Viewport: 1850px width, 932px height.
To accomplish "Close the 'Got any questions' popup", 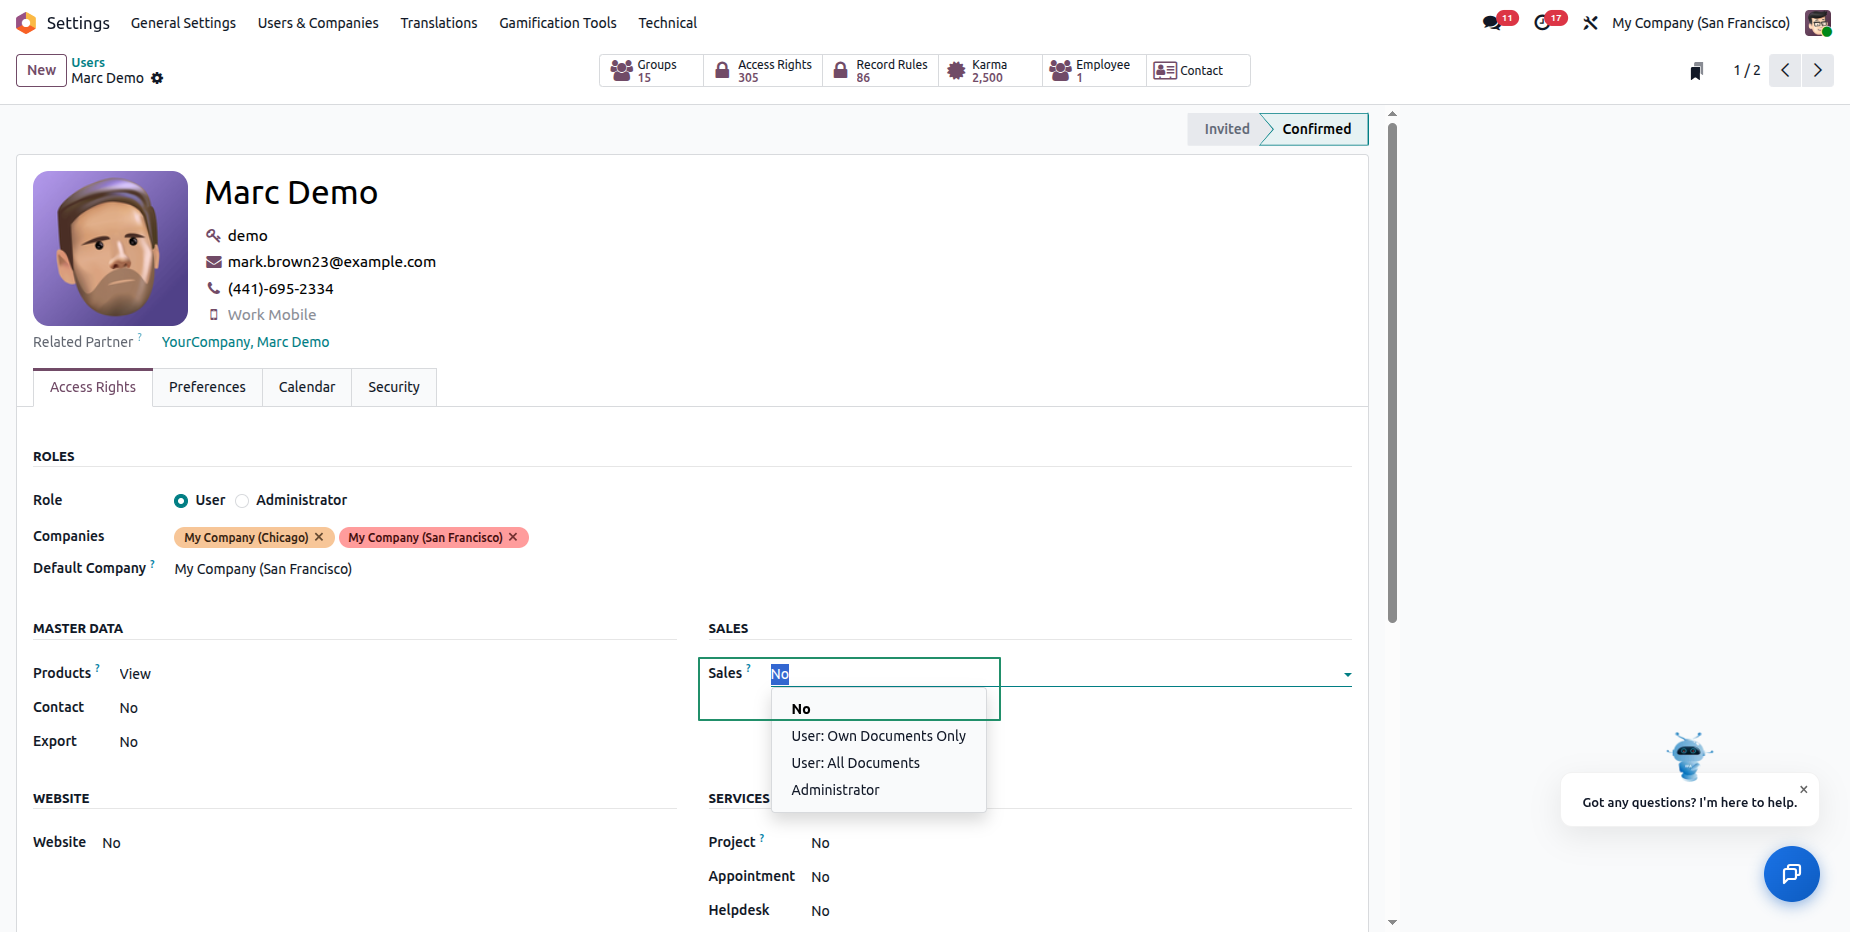I will click(1804, 789).
